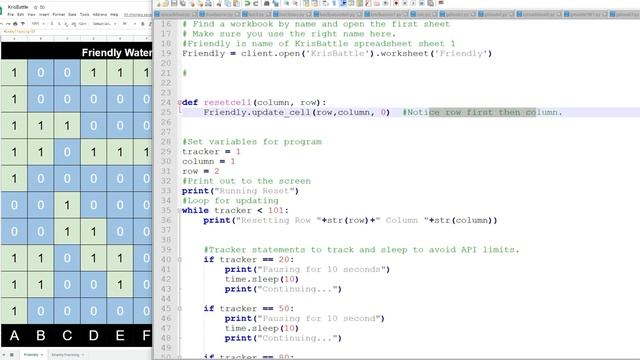Click the '#Set variables for program' comment
This screenshot has width=640, height=360.
point(252,142)
